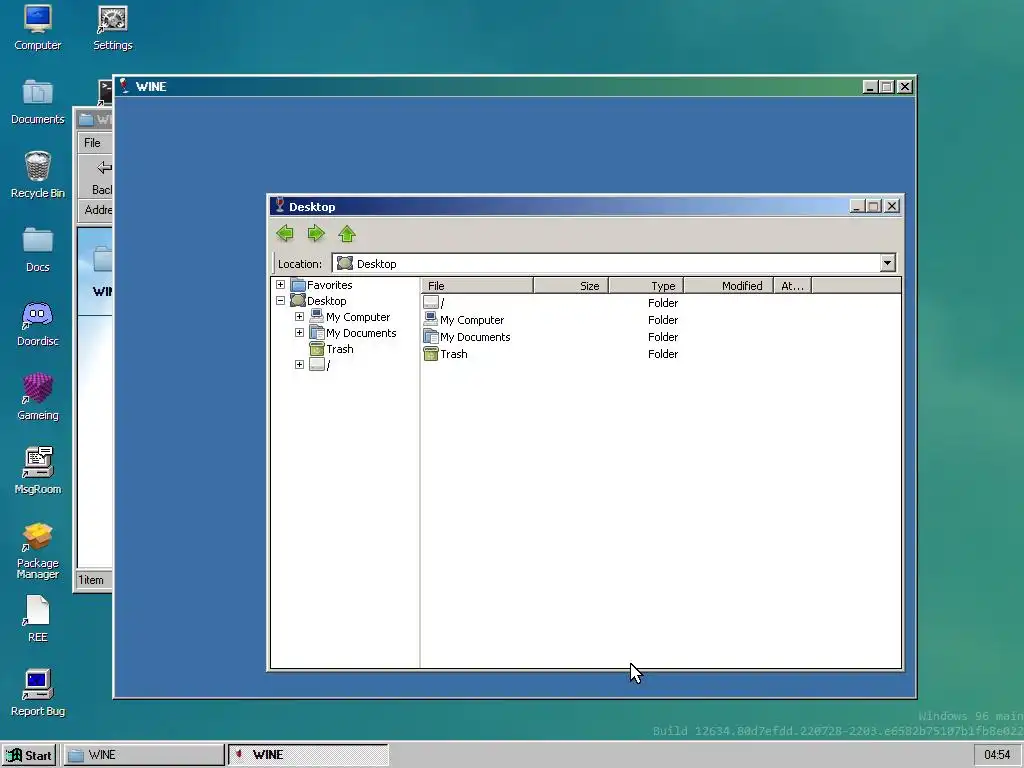
Task: Select the 'Trash' file list name
Action: point(453,354)
